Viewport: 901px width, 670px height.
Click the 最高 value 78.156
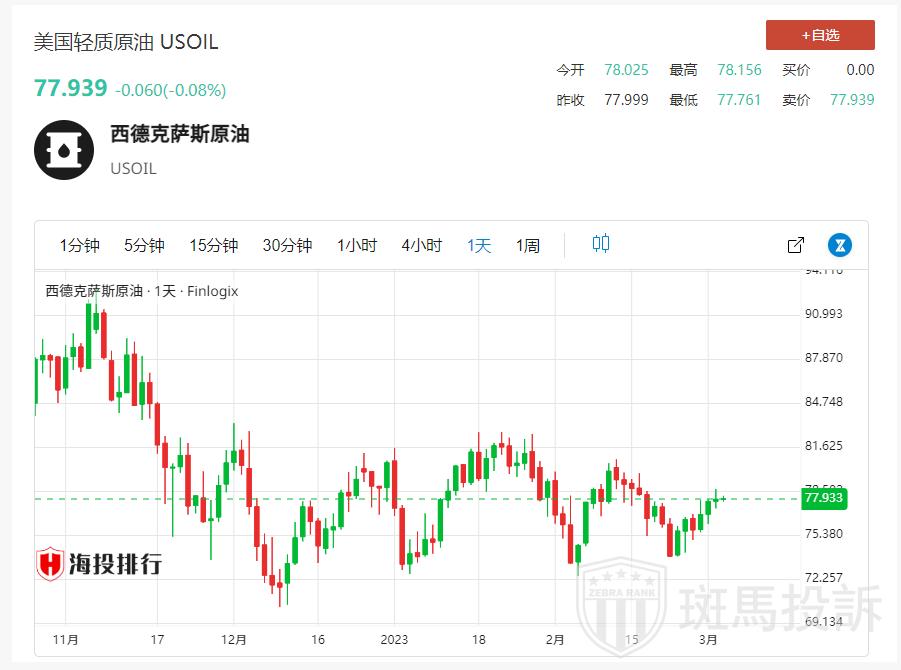click(739, 70)
